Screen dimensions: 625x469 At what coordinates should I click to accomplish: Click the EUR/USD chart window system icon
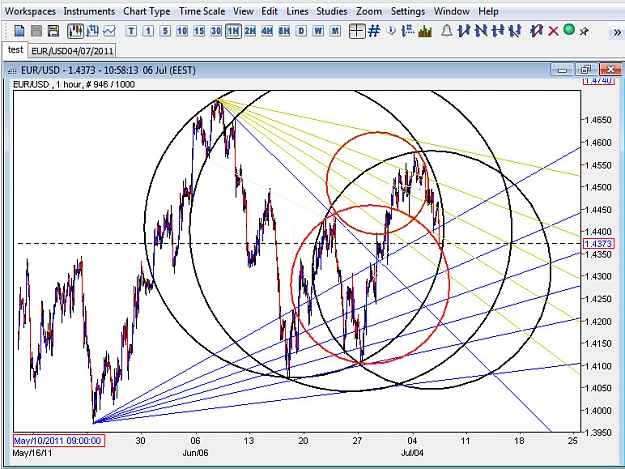(12, 71)
